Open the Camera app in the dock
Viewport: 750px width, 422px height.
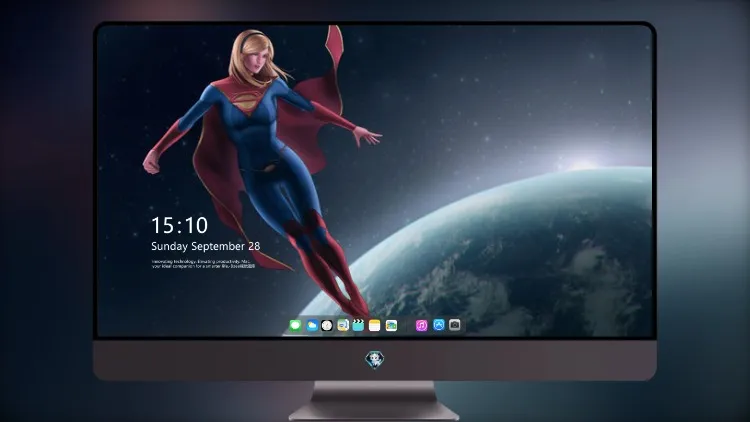455,325
